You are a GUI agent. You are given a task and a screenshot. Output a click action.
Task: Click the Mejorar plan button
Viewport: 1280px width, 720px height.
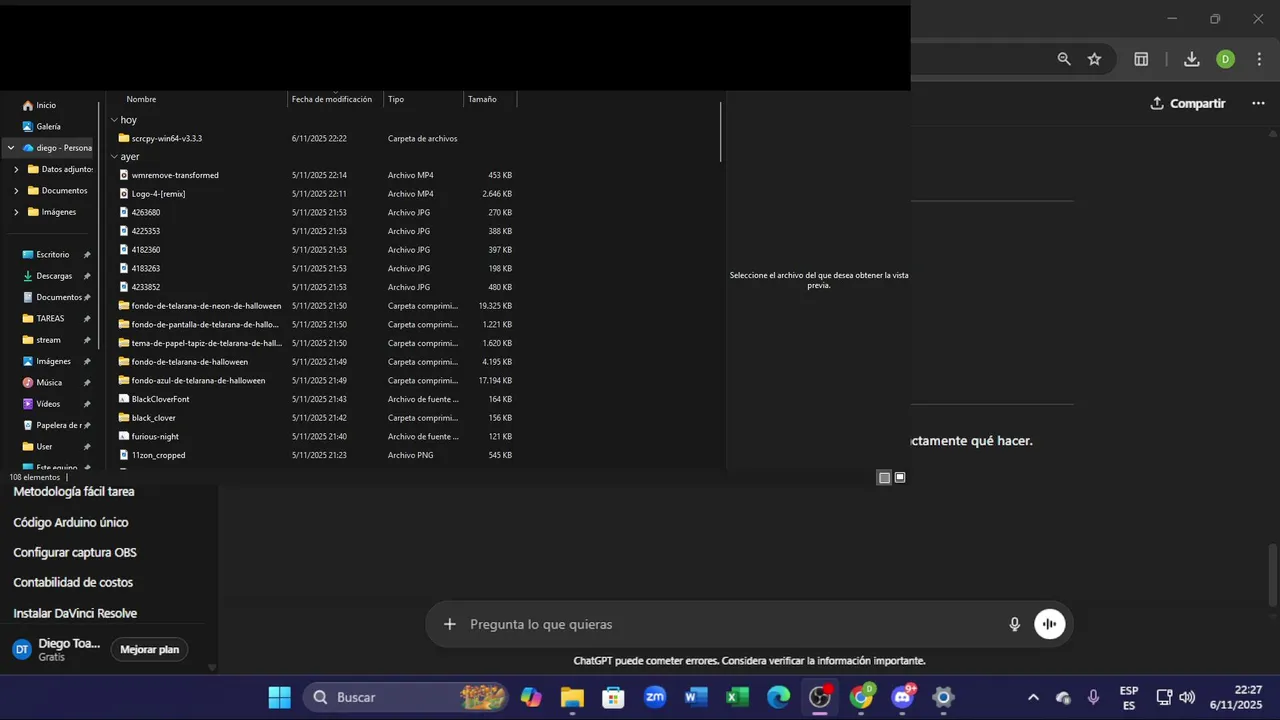coord(149,649)
